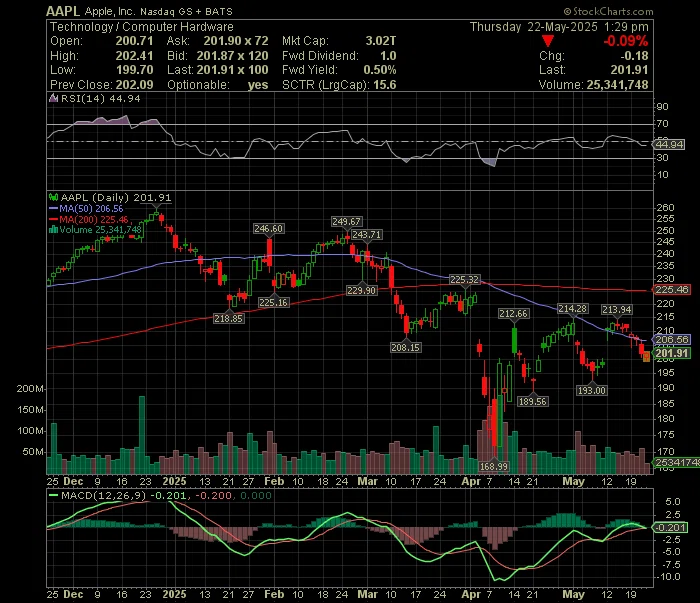Viewport: 700px width, 603px height.
Task: Click the High value 202.41
Action: [x=134, y=56]
